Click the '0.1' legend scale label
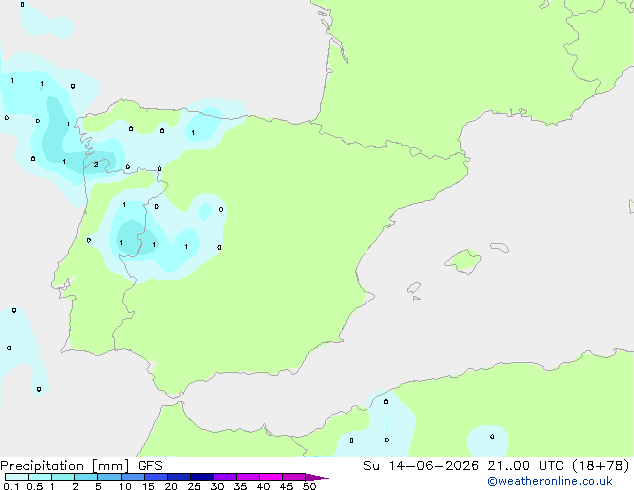The height and width of the screenshot is (490, 634). click(11, 486)
